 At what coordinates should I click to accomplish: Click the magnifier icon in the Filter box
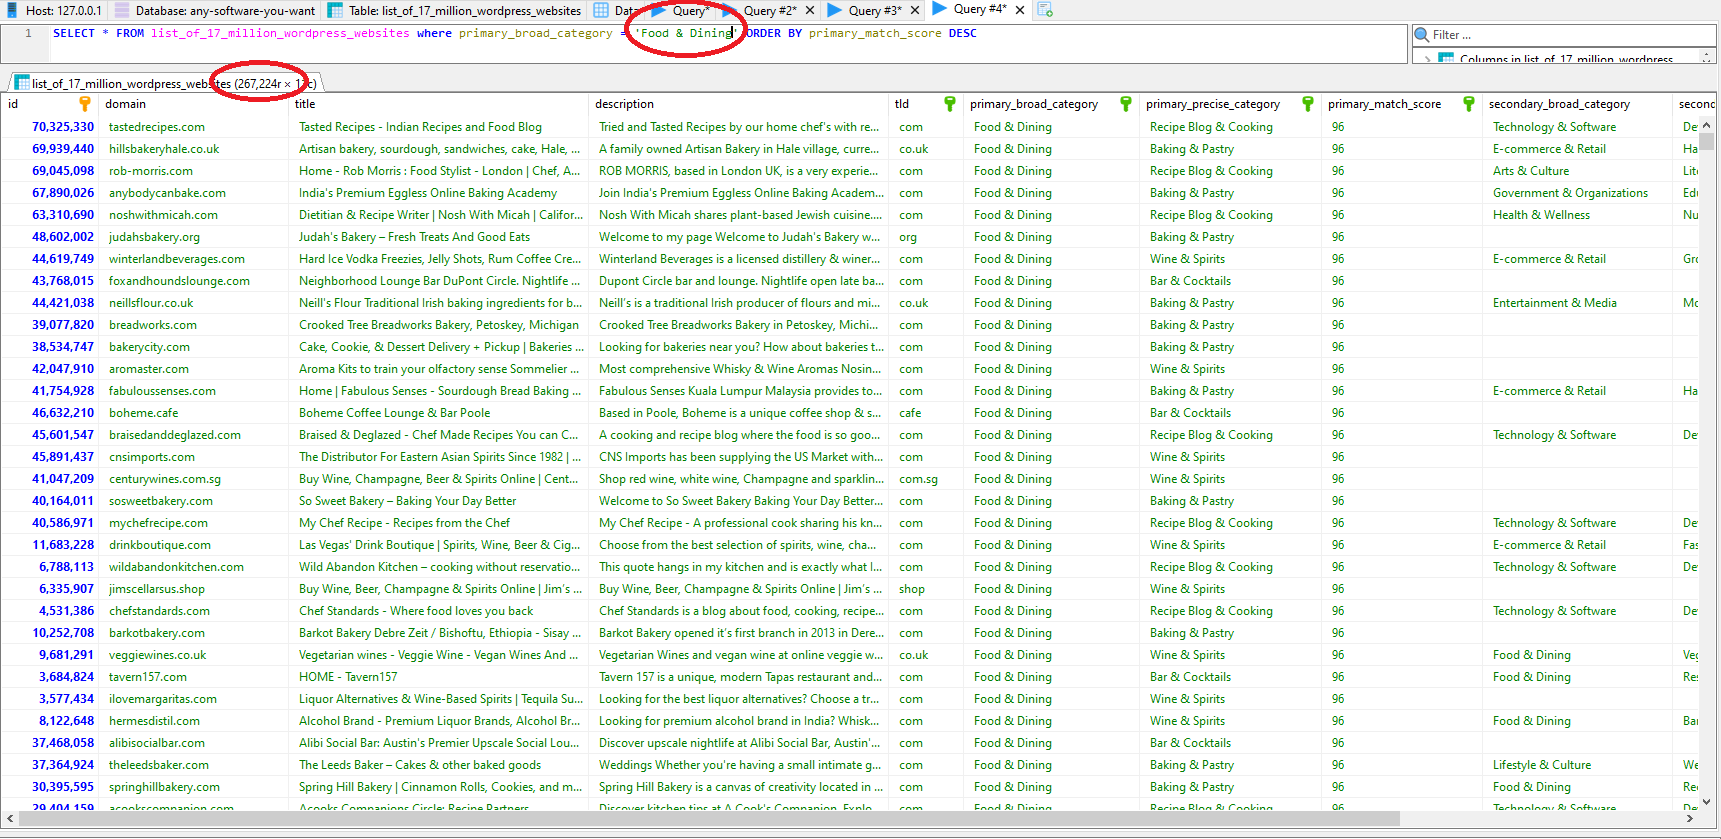pyautogui.click(x=1422, y=35)
